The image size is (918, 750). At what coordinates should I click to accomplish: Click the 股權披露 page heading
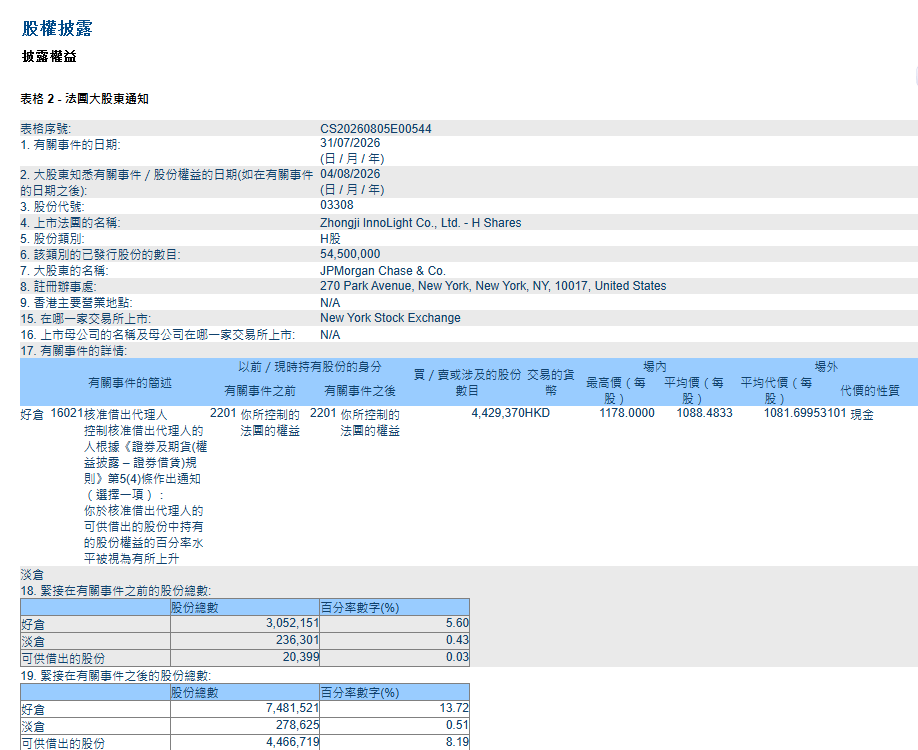[x=57, y=29]
